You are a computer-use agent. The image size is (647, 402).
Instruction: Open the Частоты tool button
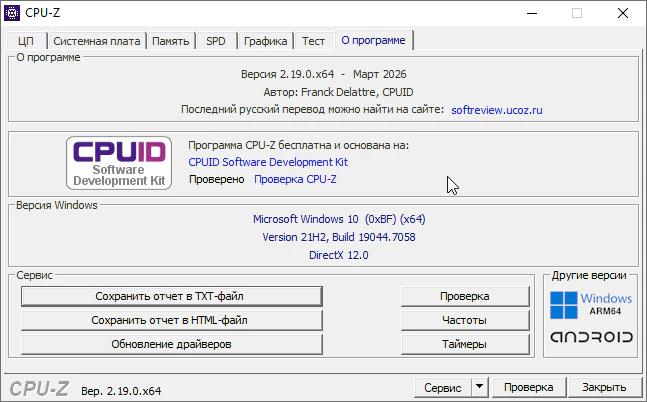pos(464,320)
